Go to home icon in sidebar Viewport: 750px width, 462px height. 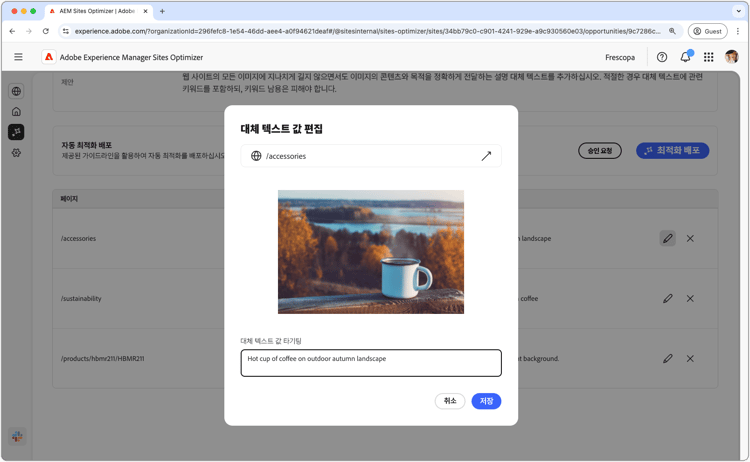coord(16,111)
